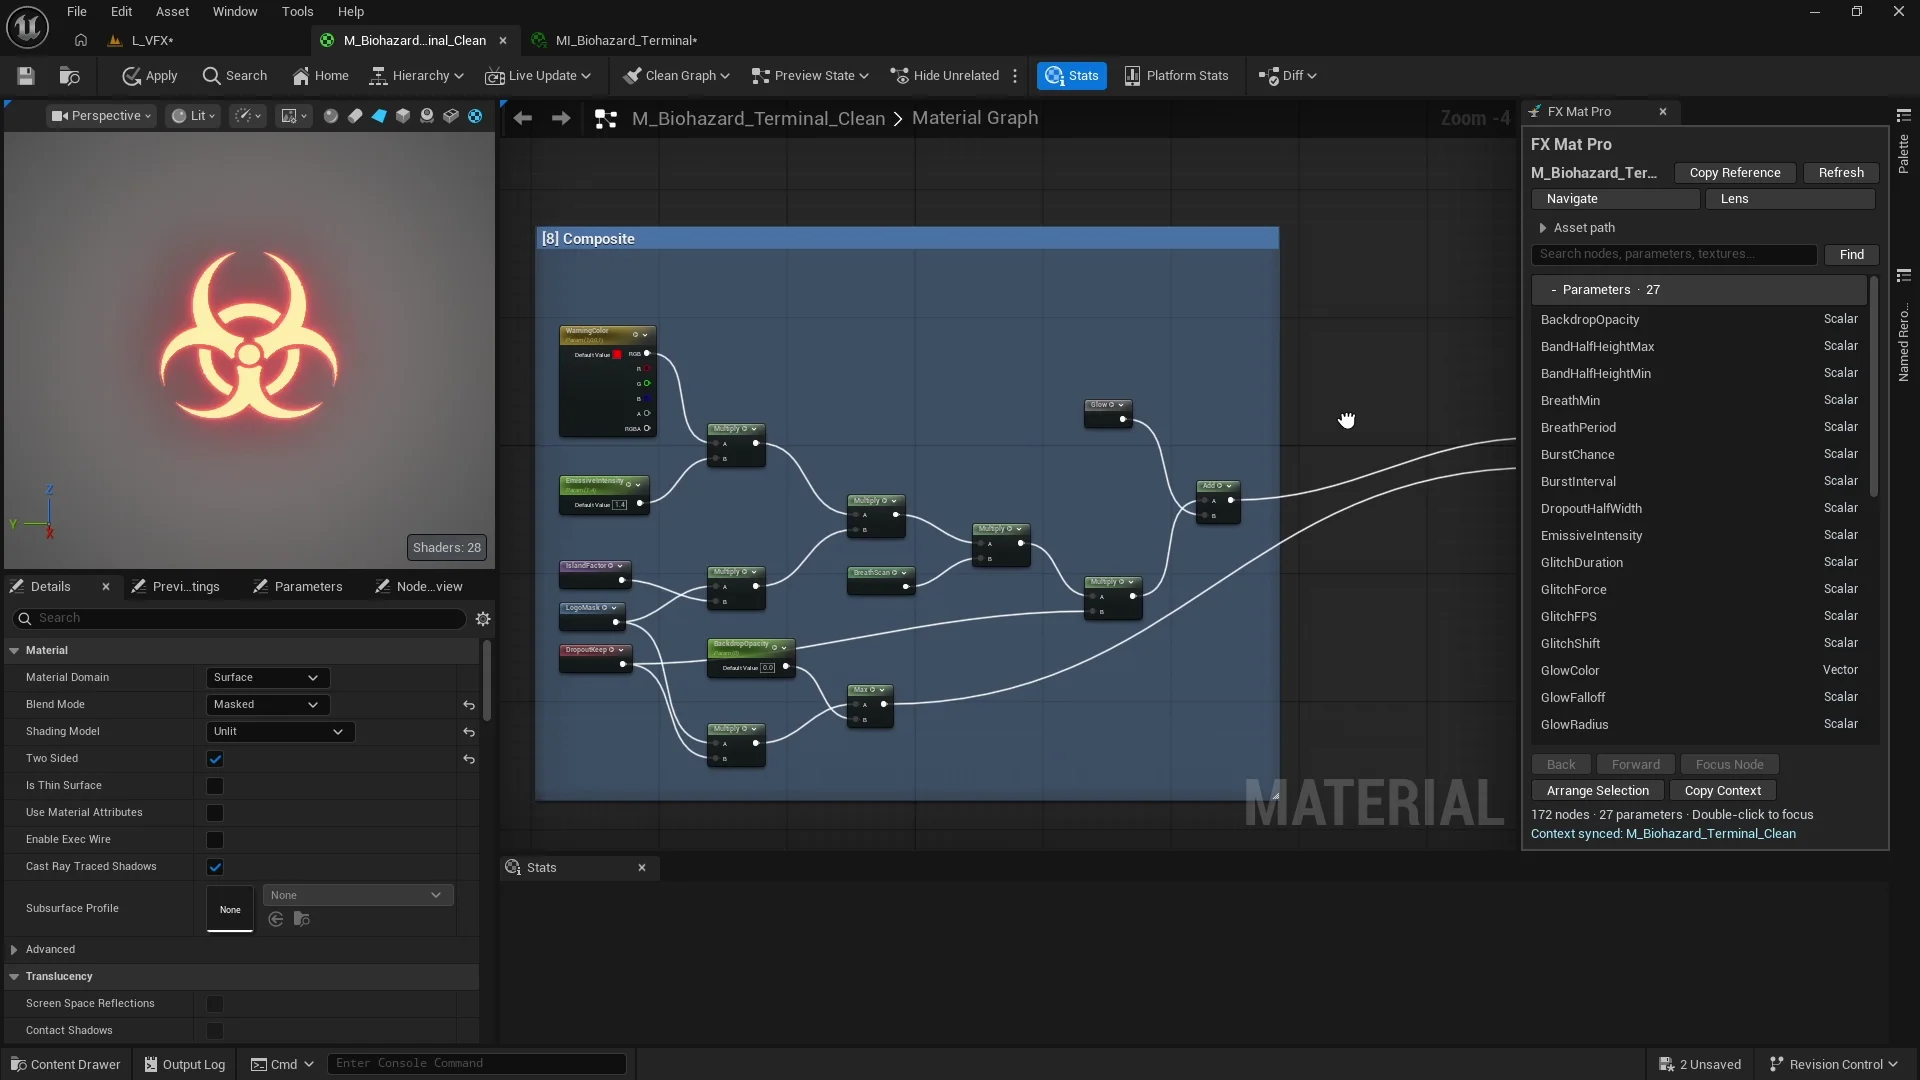The image size is (1920, 1080).
Task: Save the material asset
Action: click(x=26, y=76)
